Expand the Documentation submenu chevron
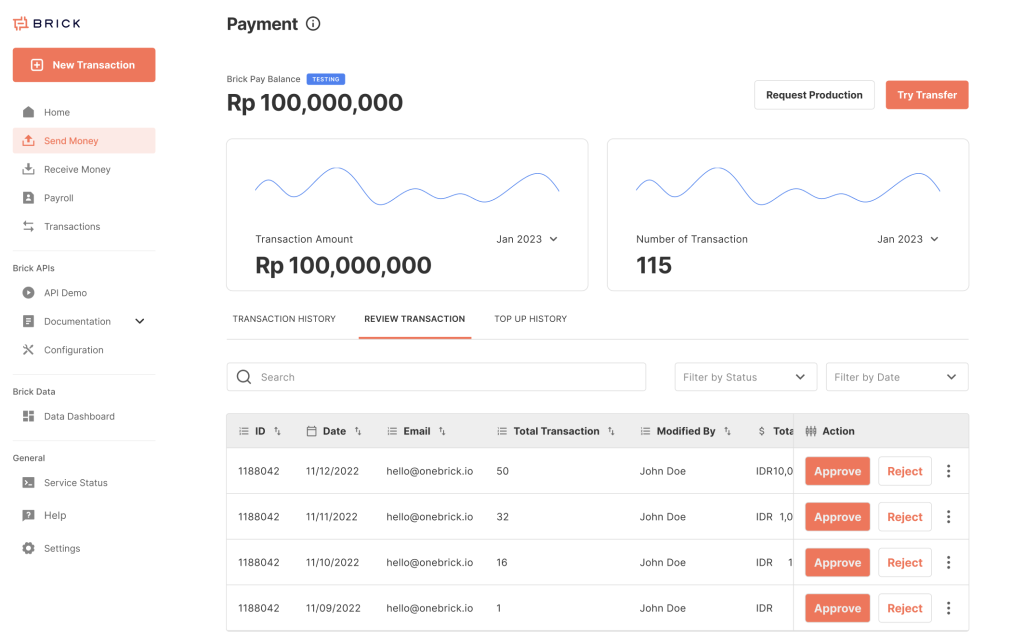The height and width of the screenshot is (640, 1024). 140,321
